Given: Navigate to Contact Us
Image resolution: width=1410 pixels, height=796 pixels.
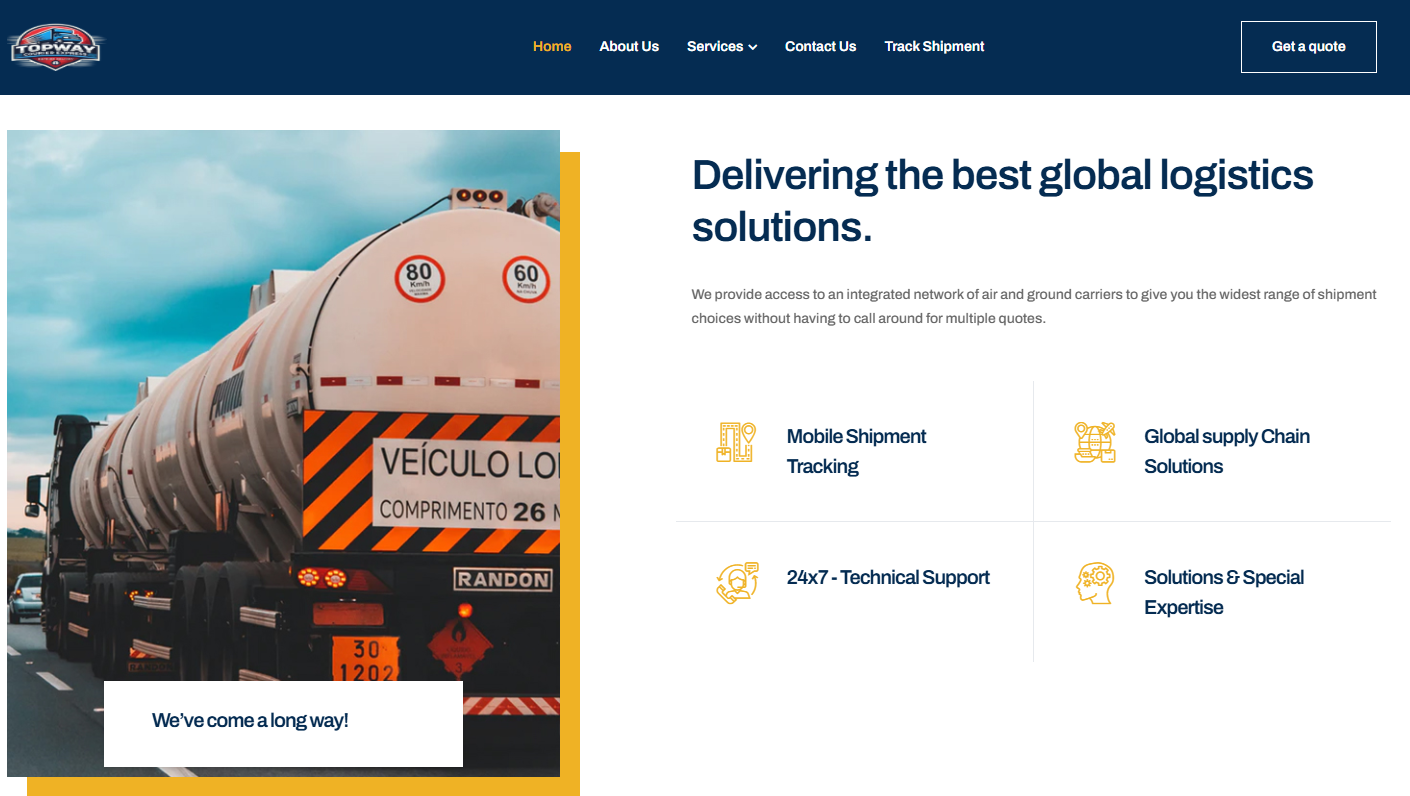Looking at the screenshot, I should tap(820, 46).
